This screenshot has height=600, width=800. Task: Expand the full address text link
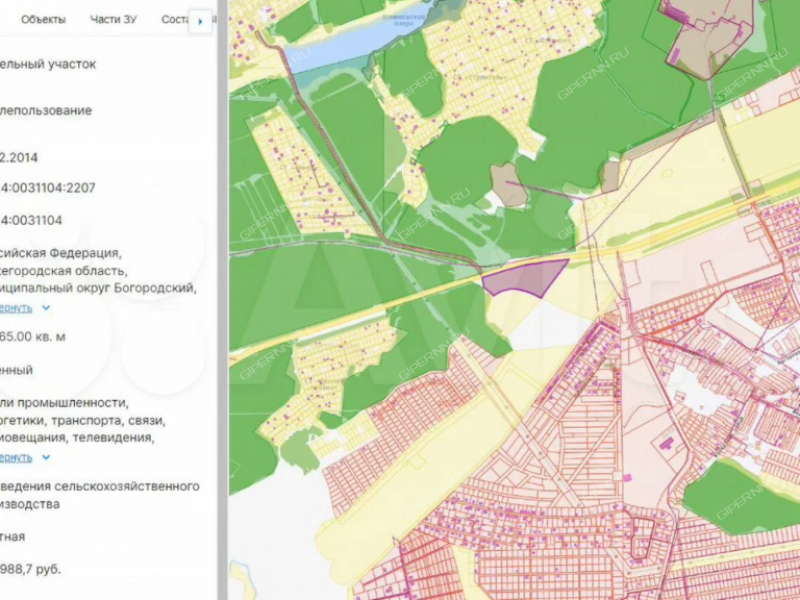pyautogui.click(x=16, y=308)
